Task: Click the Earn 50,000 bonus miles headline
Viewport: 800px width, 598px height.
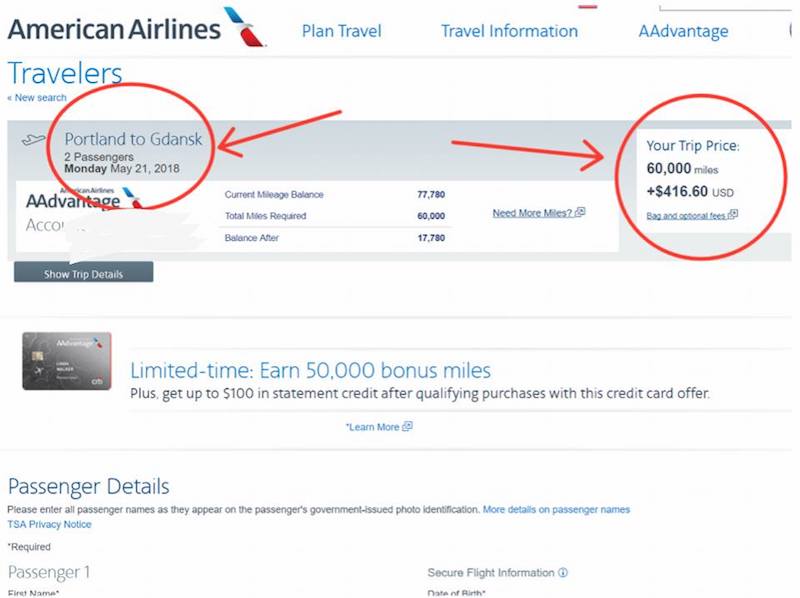Action: point(310,370)
